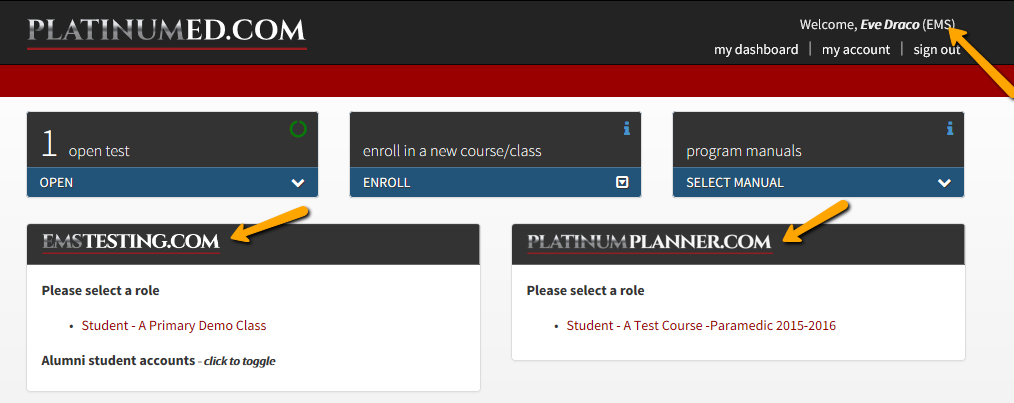This screenshot has width=1014, height=403.
Task: Click the chevron on SELECT MANUAL bar
Action: coord(944,183)
